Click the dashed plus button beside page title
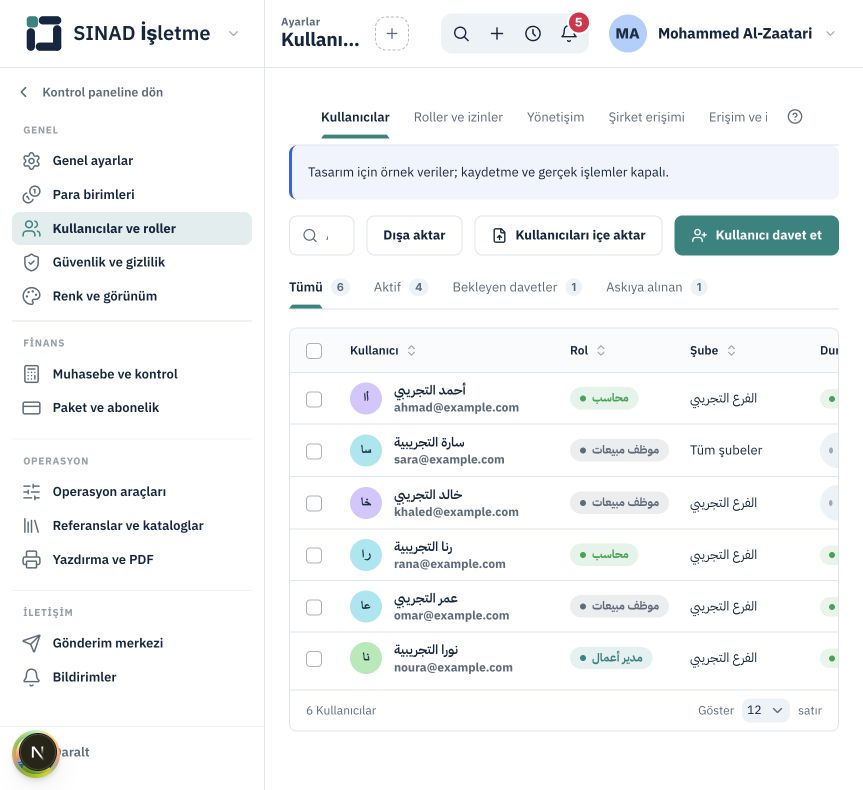The width and height of the screenshot is (863, 790). point(392,34)
